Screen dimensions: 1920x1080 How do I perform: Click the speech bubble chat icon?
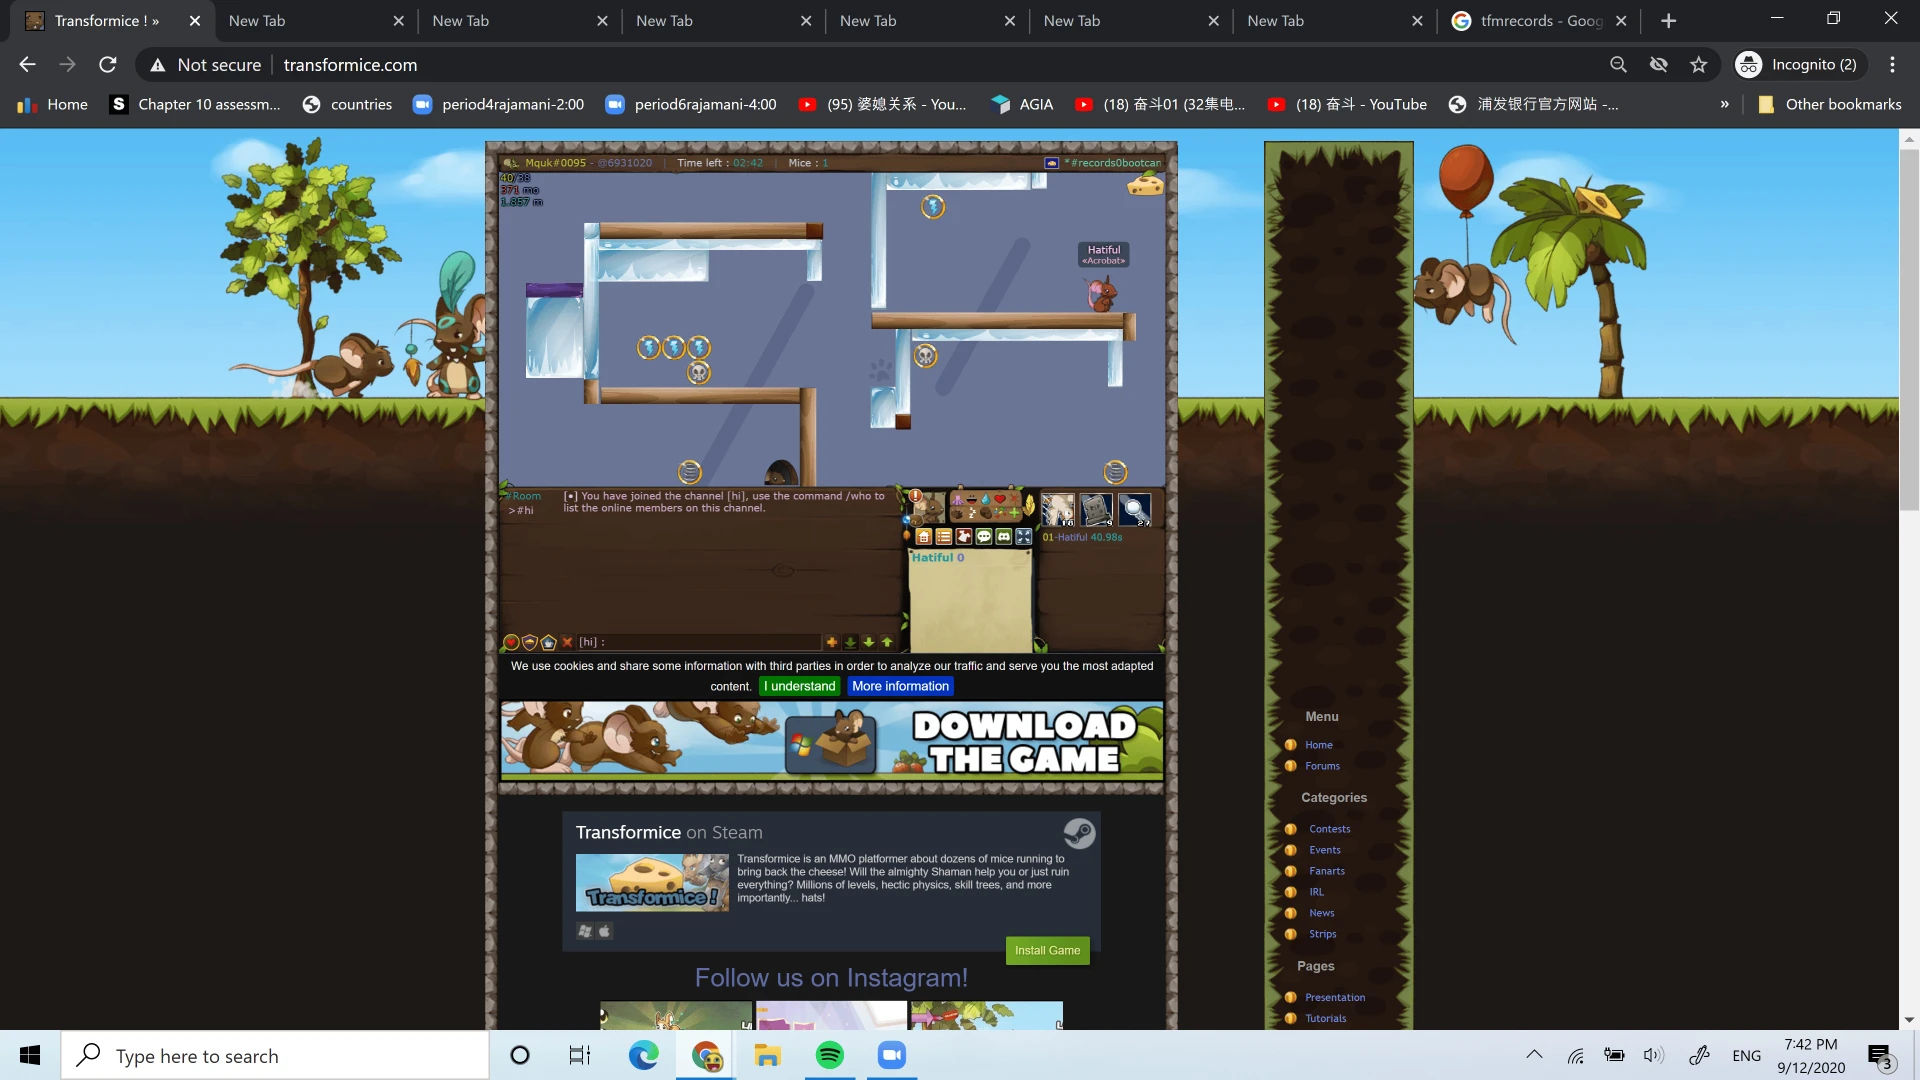984,537
